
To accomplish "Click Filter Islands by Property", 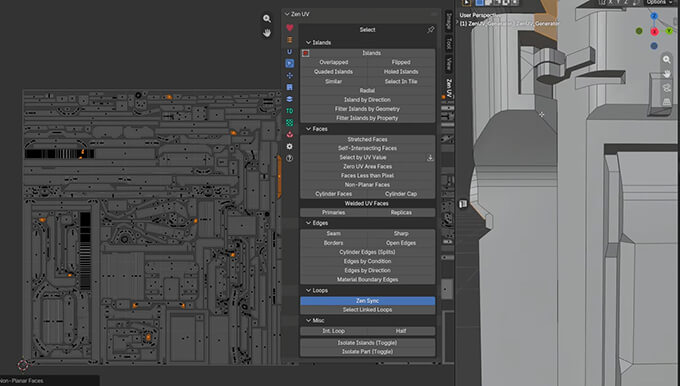I will click(367, 118).
